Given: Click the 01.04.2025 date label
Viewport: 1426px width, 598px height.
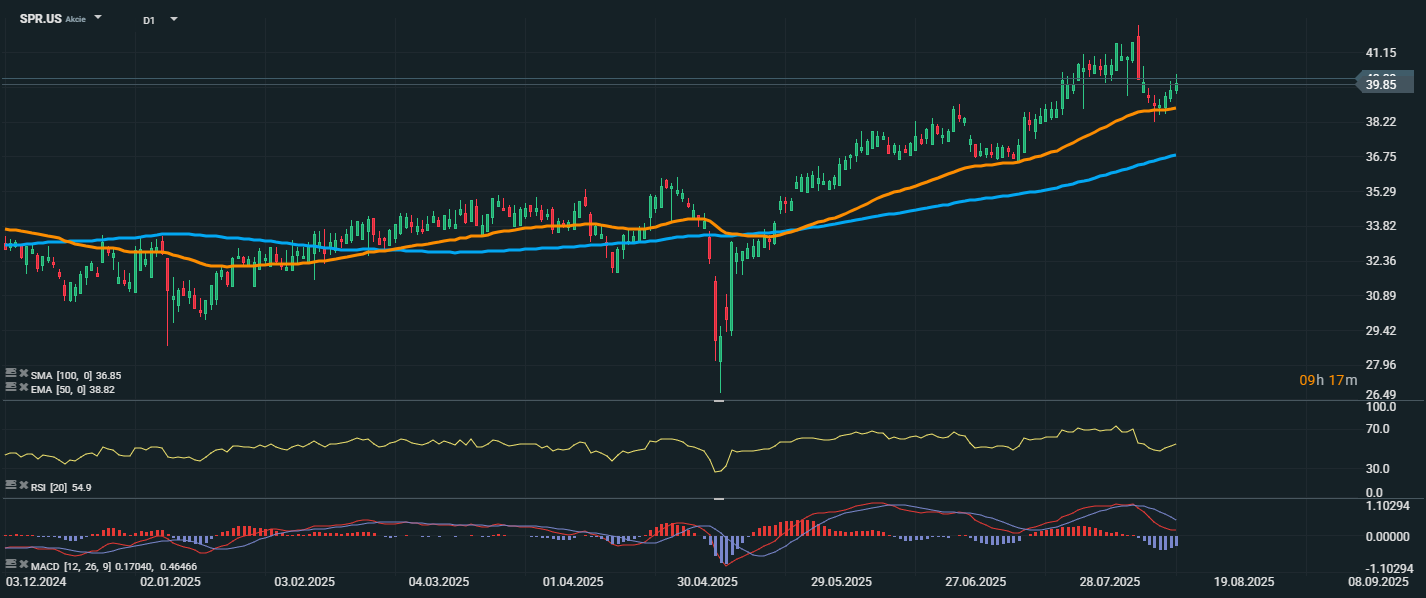Looking at the screenshot, I should (573, 582).
